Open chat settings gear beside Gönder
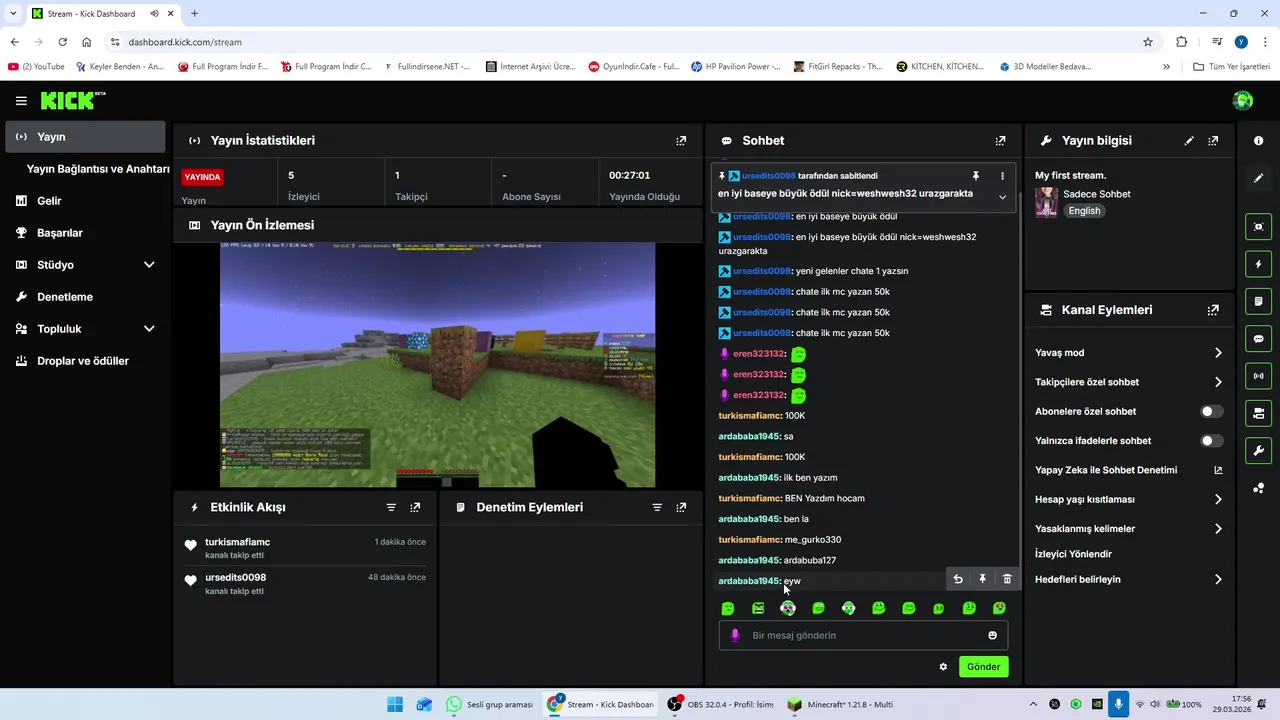1280x720 pixels. (x=943, y=667)
